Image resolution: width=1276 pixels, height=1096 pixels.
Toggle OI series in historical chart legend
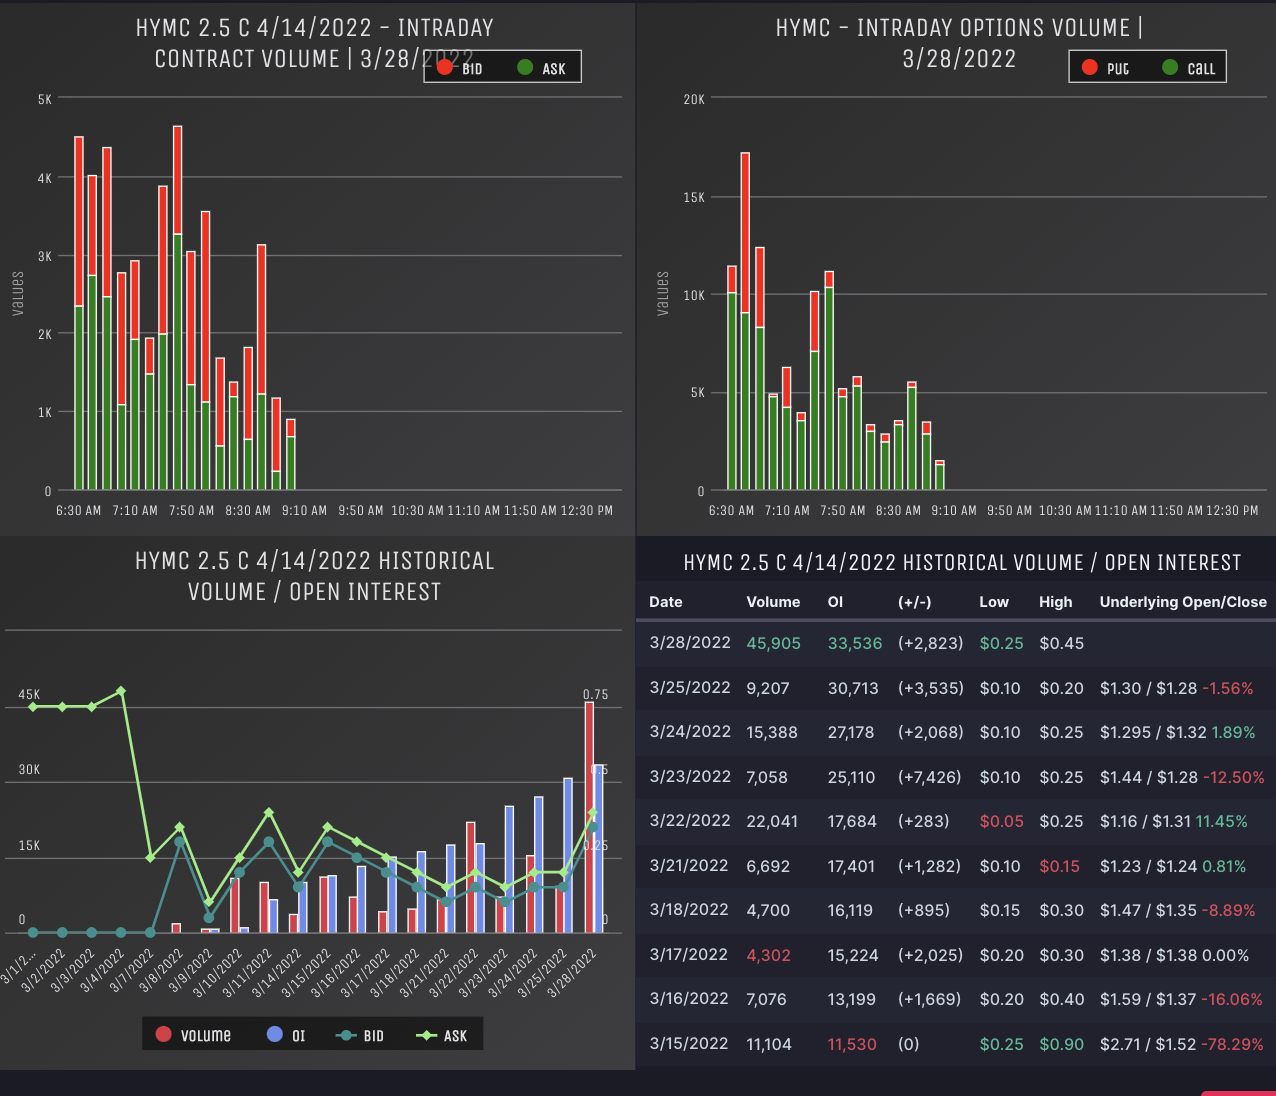pyautogui.click(x=286, y=1035)
